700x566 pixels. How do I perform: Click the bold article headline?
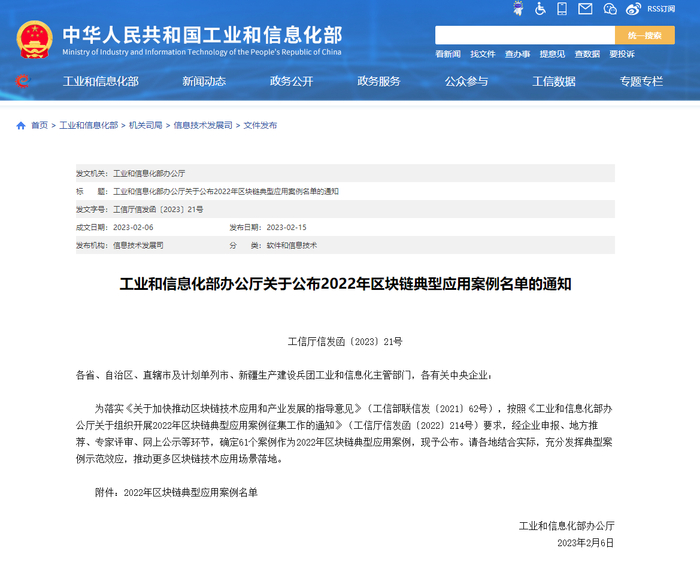coord(346,284)
